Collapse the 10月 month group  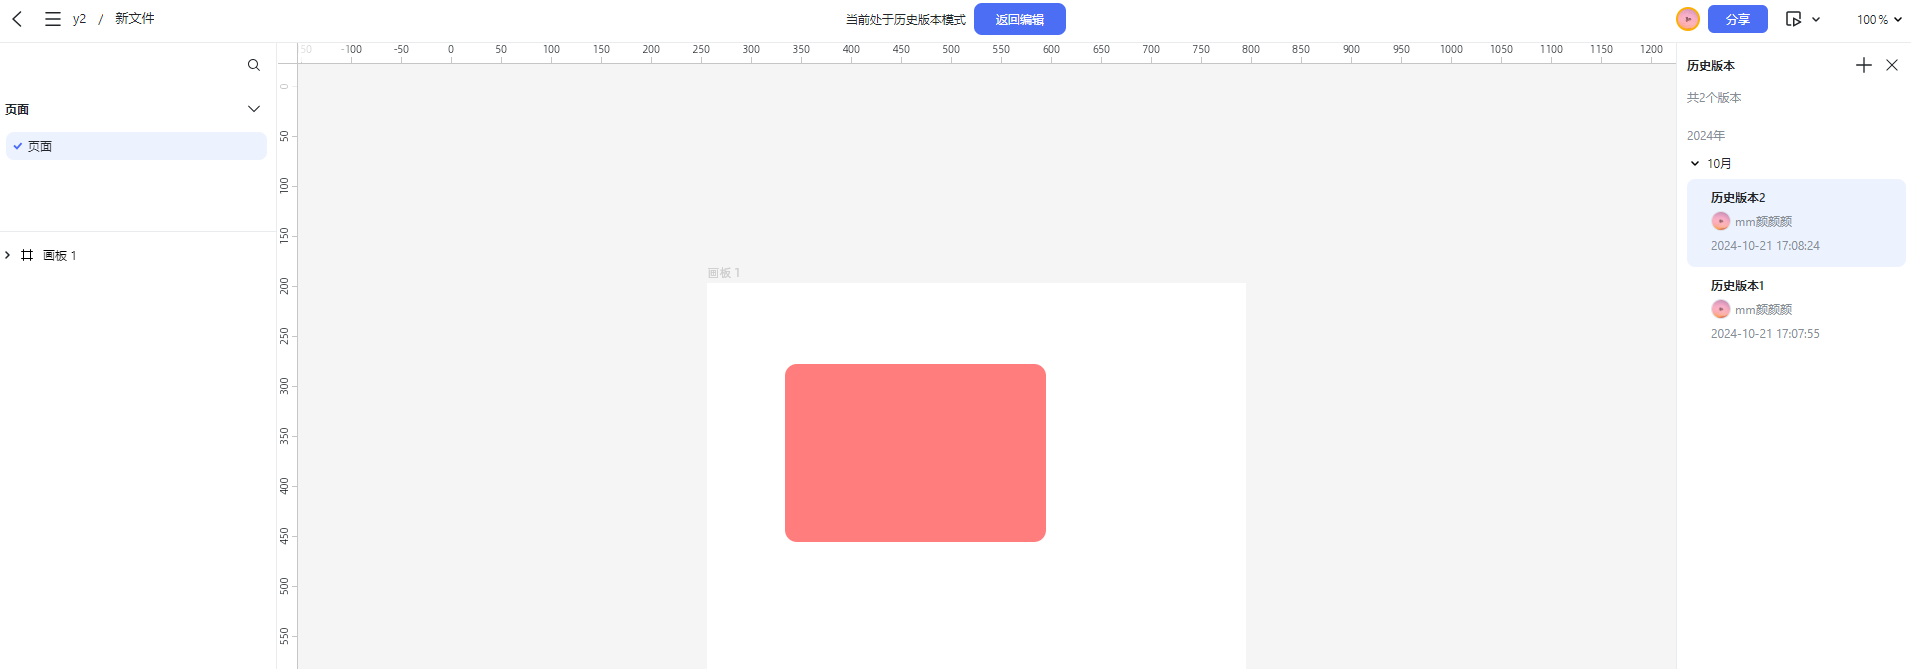tap(1695, 163)
